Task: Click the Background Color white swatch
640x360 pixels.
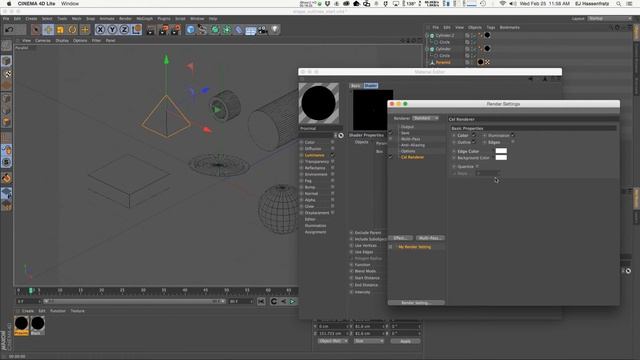Action: (501, 158)
